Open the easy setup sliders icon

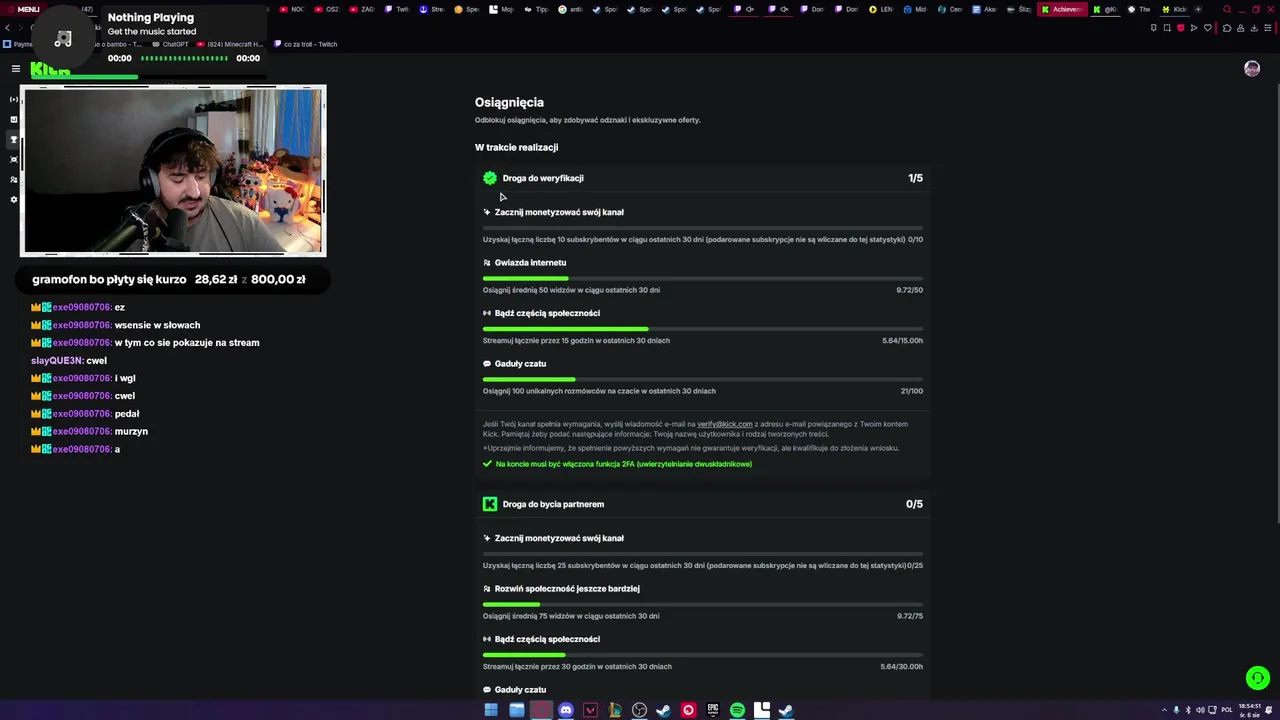point(1268,28)
